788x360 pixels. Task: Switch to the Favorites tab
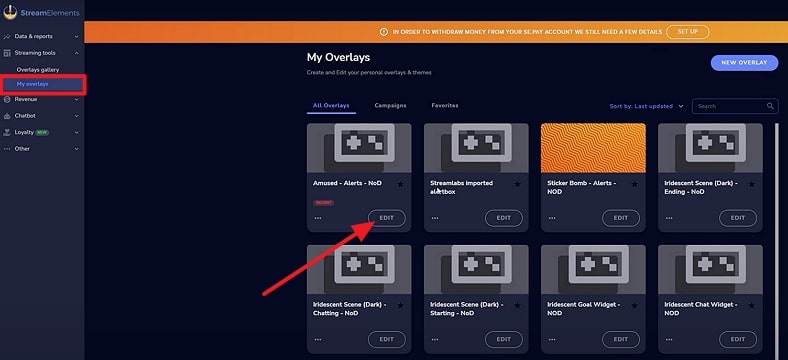pyautogui.click(x=445, y=106)
